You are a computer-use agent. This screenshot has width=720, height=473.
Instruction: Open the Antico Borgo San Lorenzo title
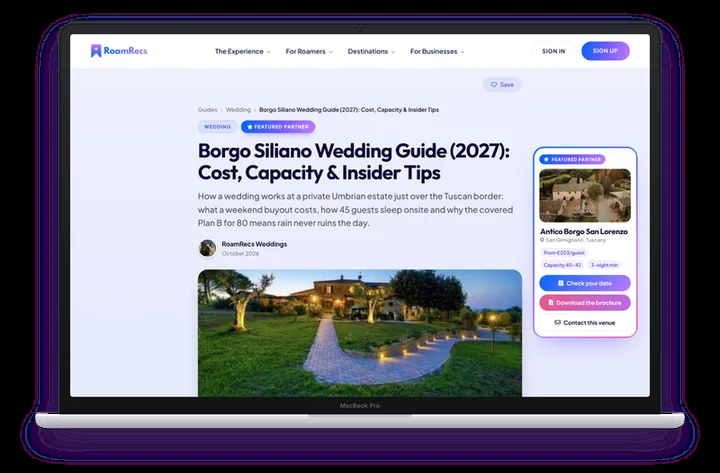584,231
